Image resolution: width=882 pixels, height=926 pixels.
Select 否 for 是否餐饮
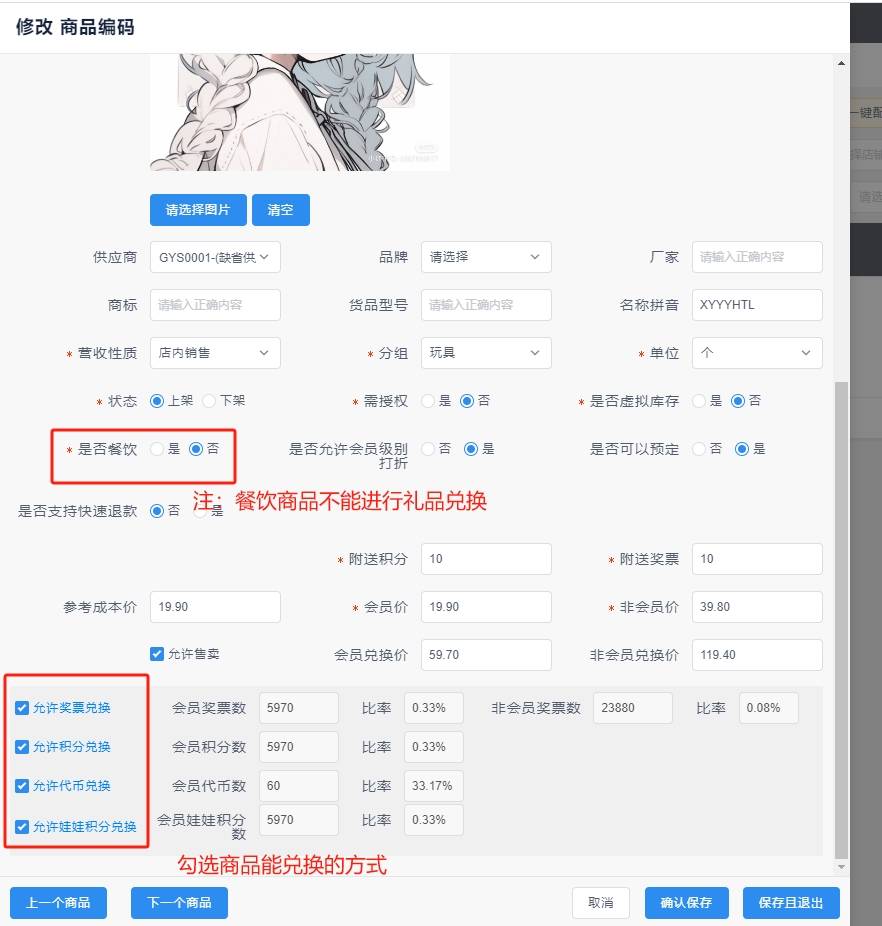coord(196,449)
